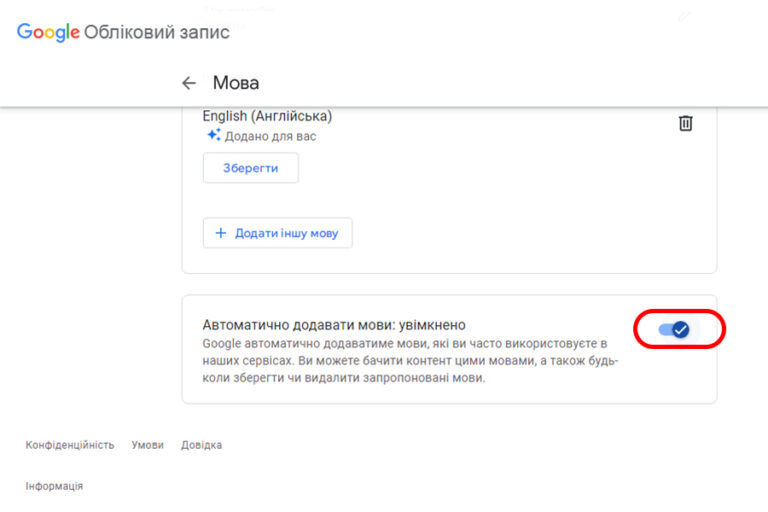768x512 pixels.
Task: Open the Конфіденційність footer link
Action: coord(70,445)
